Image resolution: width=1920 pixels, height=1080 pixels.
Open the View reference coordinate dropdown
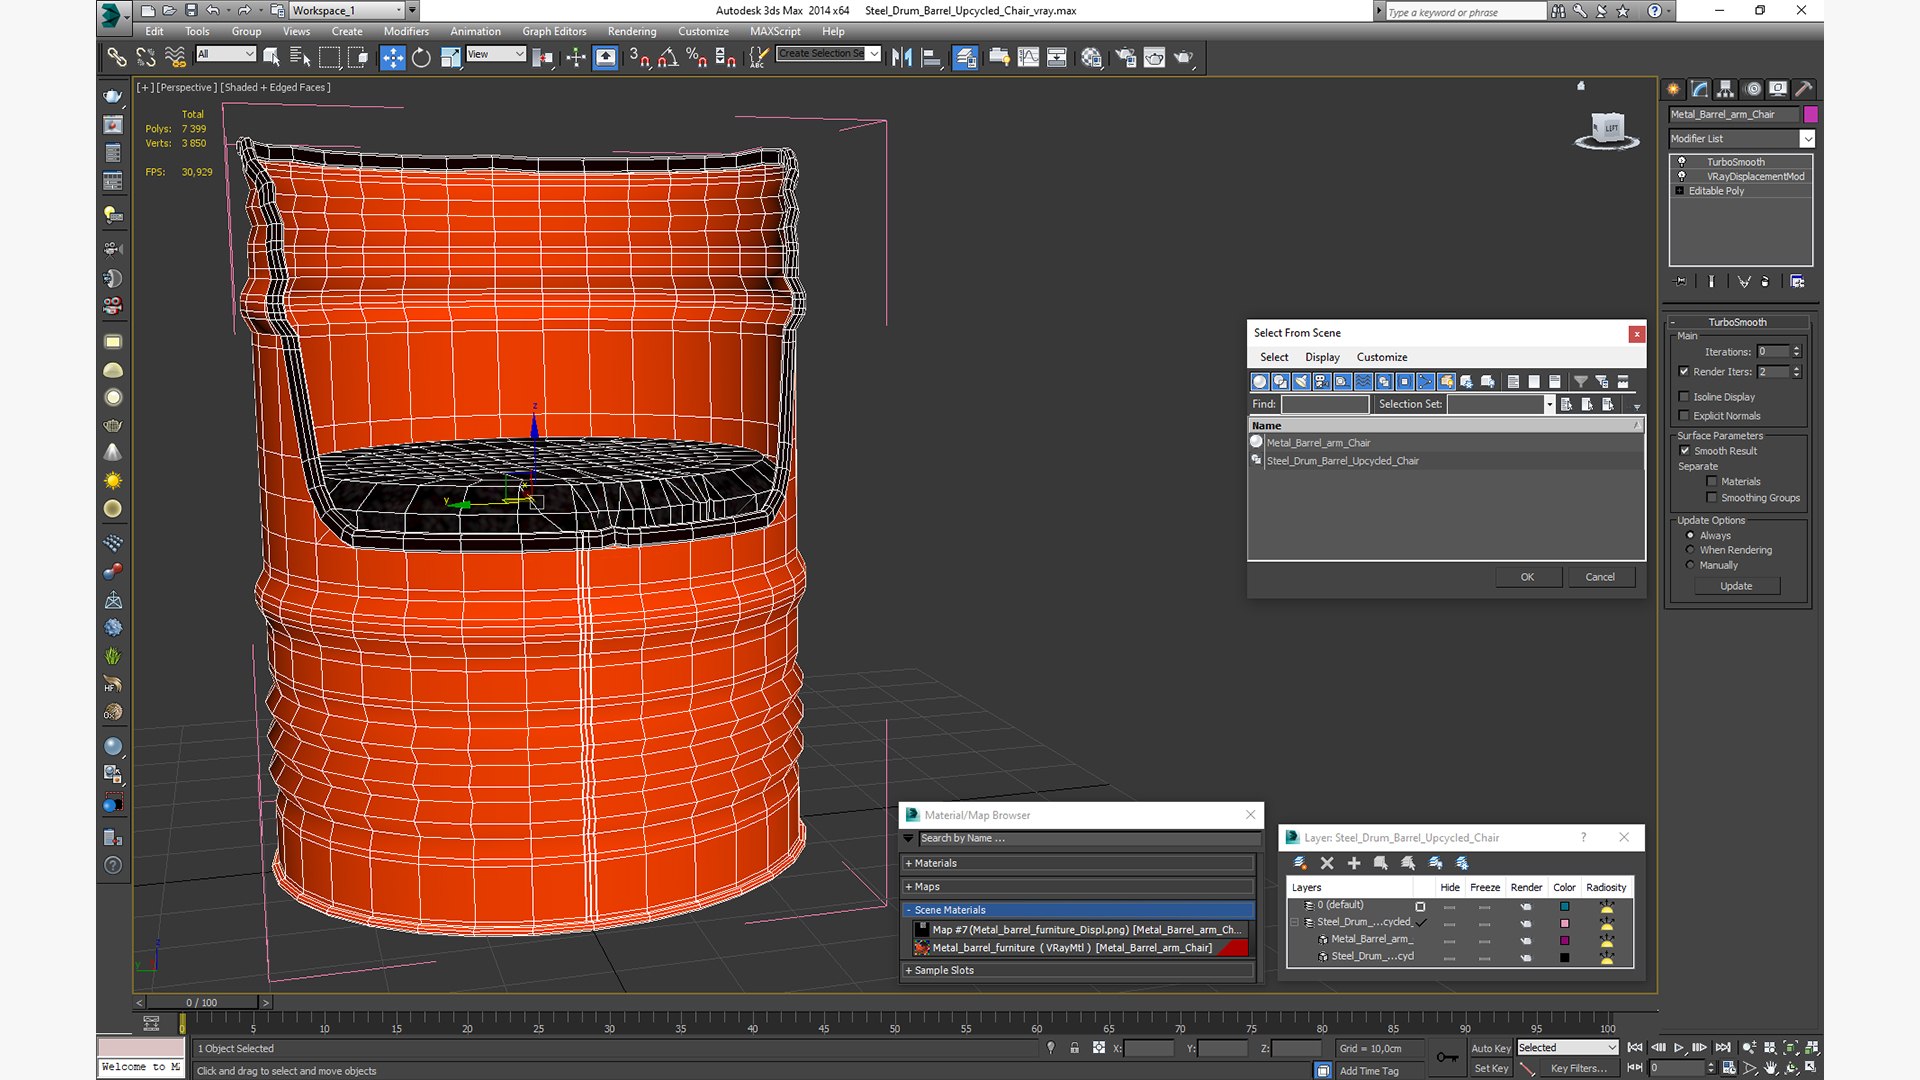coord(496,54)
